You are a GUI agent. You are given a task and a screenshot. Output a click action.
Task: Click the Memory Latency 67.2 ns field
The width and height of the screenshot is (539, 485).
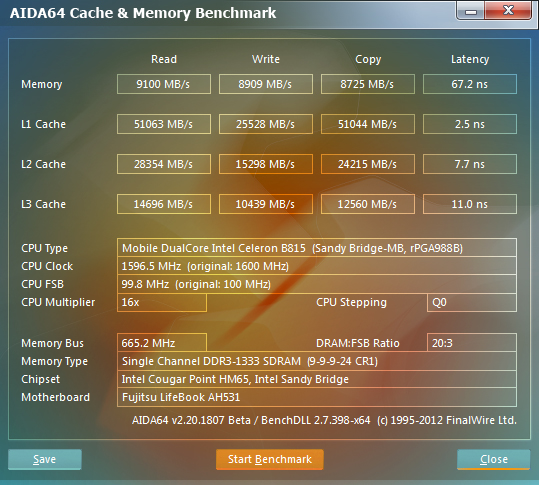coord(470,84)
